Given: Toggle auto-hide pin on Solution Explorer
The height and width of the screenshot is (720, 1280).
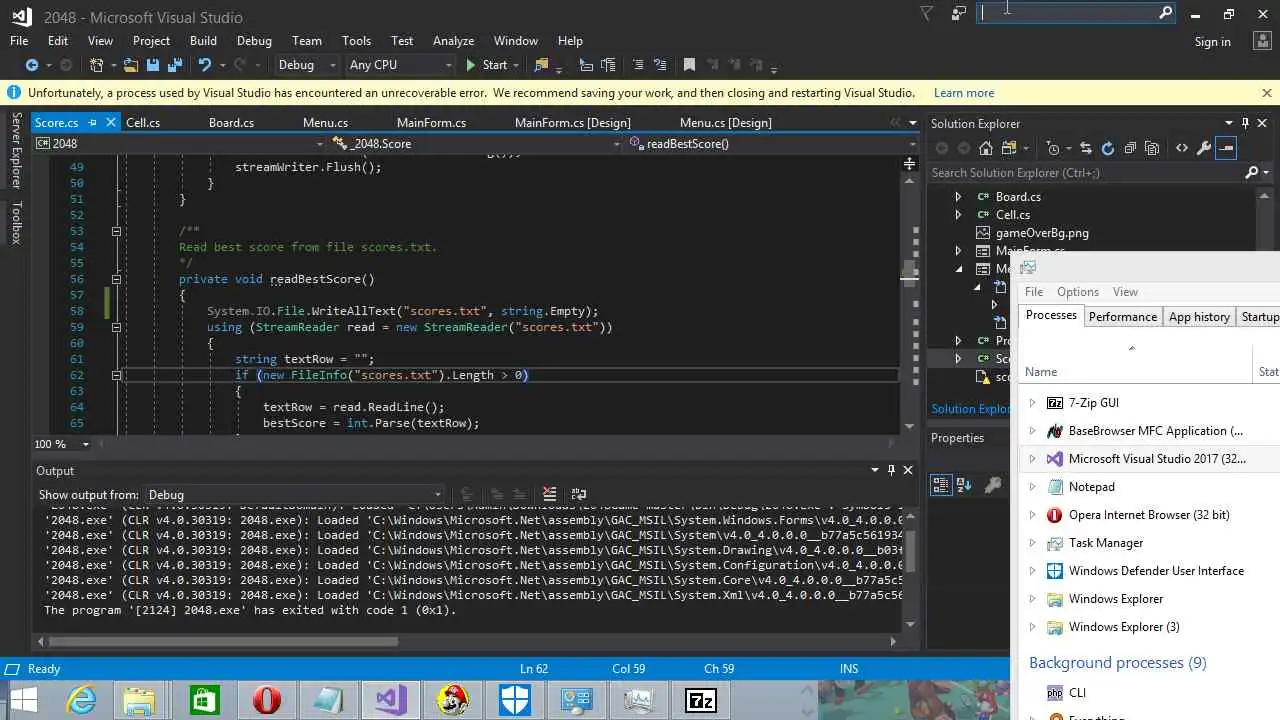Looking at the screenshot, I should (1245, 123).
